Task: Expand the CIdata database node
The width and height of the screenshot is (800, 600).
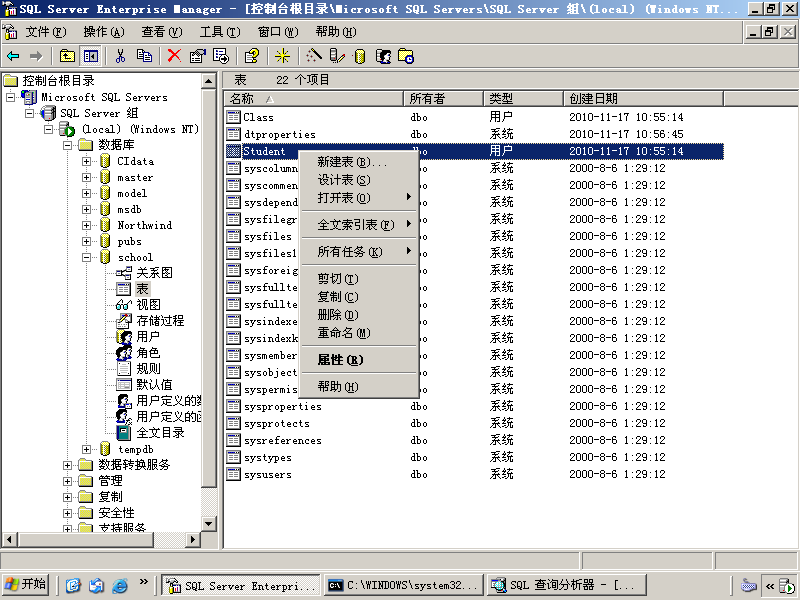Action: (x=86, y=162)
